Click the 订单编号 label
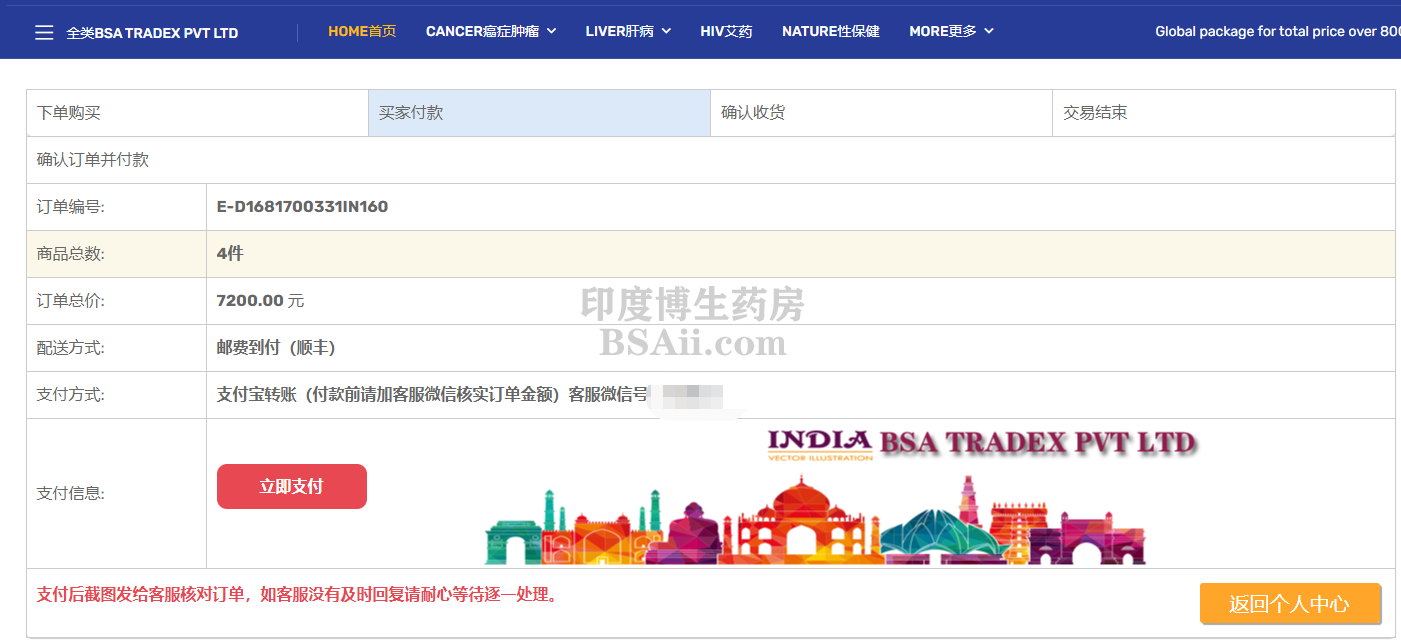Screen dimensions: 1401x644 coord(71,207)
